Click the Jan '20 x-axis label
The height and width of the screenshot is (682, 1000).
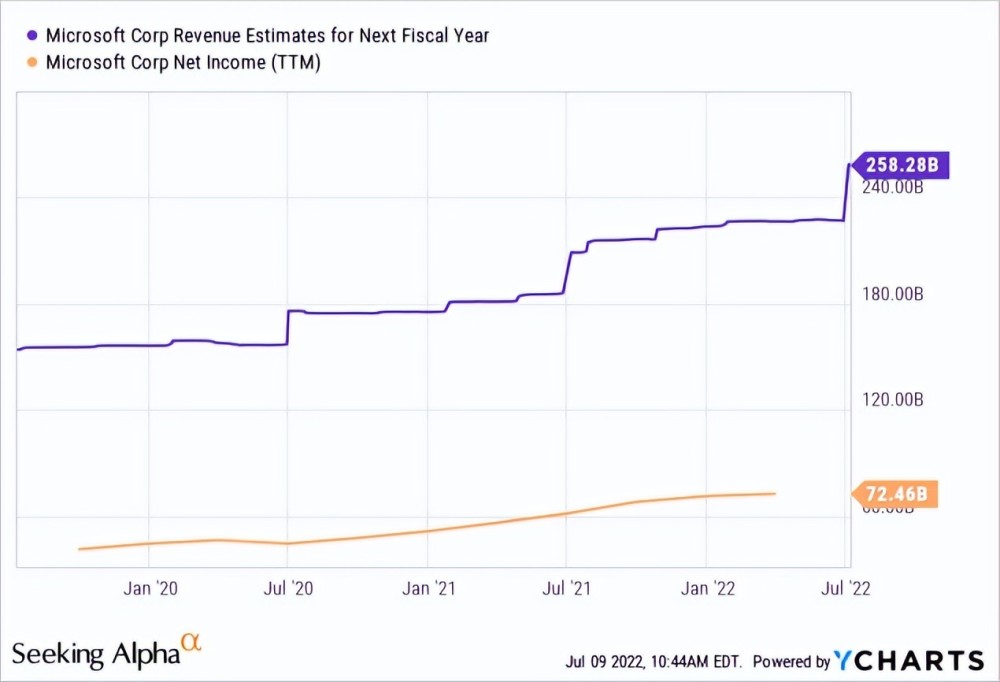(149, 588)
